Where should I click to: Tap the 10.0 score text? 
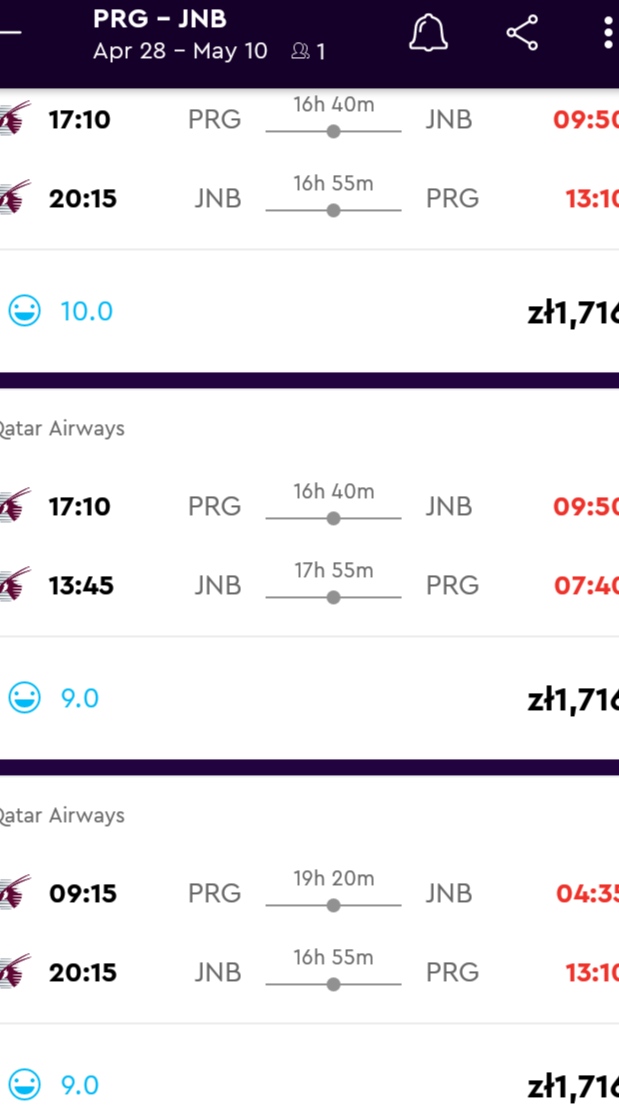pyautogui.click(x=87, y=311)
